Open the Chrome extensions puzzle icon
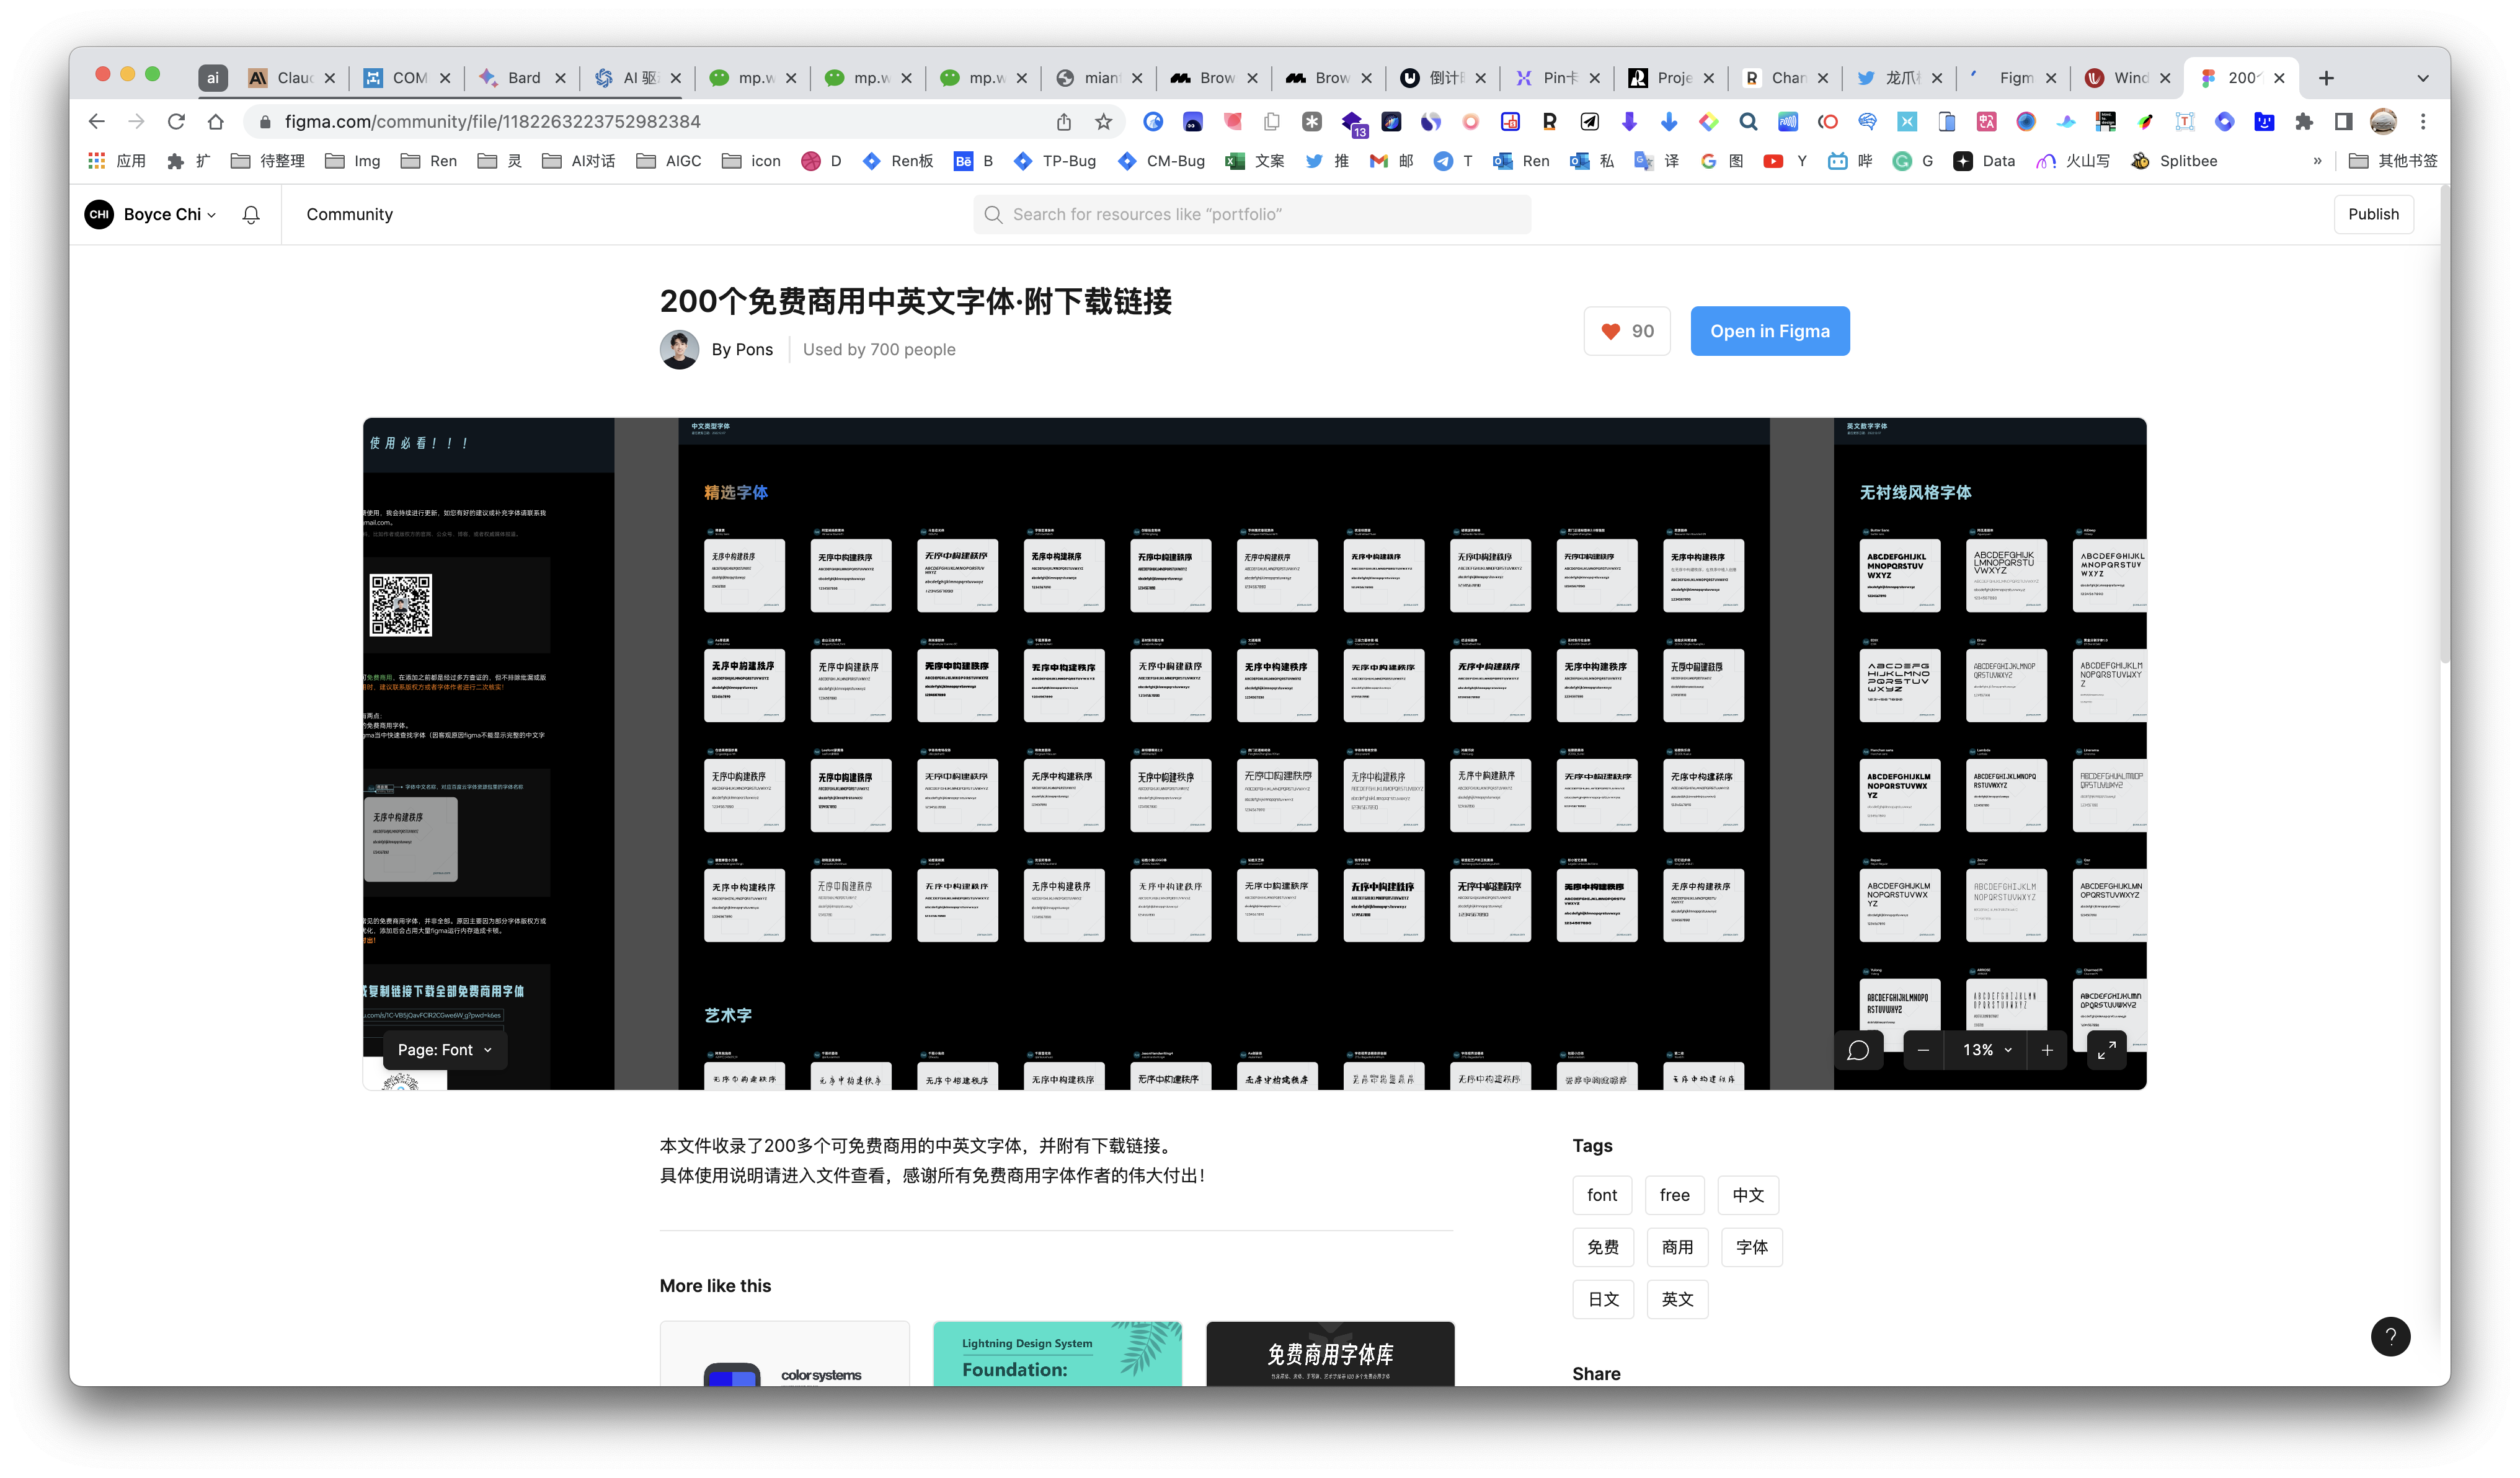2520x1478 pixels. coord(2303,122)
